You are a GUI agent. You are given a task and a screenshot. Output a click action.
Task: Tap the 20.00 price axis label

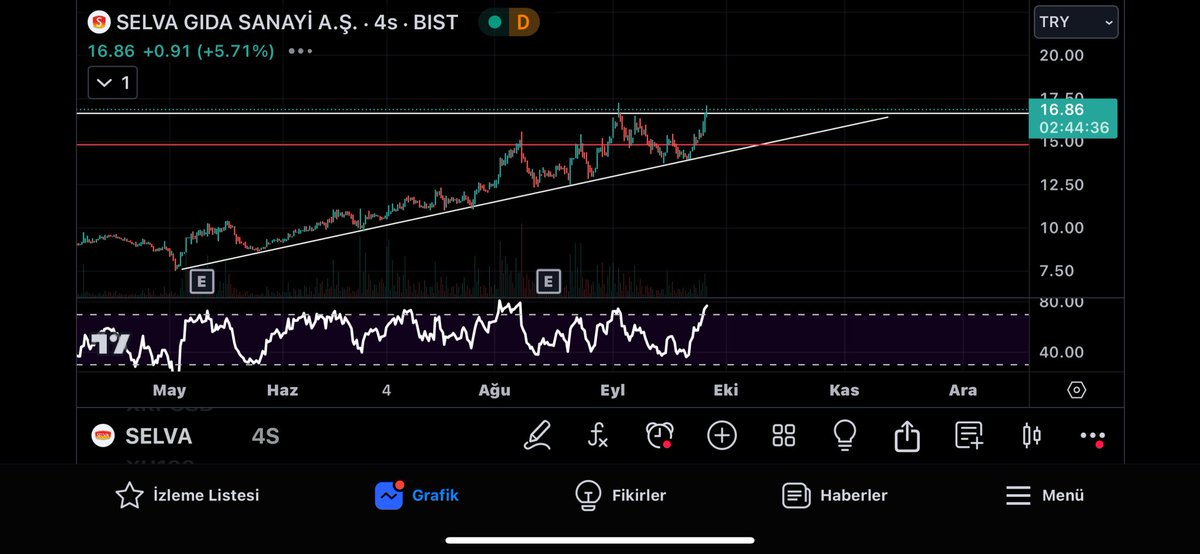pyautogui.click(x=1061, y=55)
